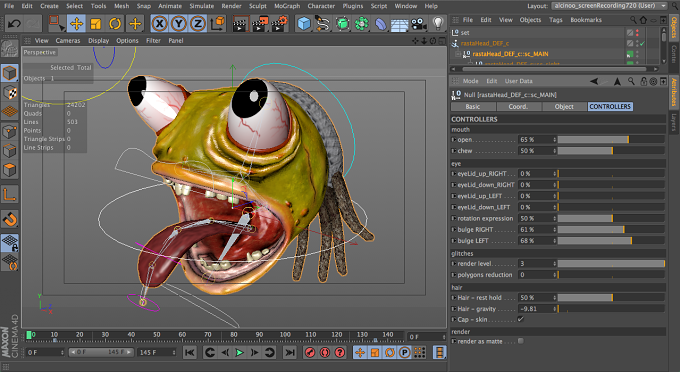Open the Layout dropdown
The width and height of the screenshot is (680, 372).
click(x=609, y=6)
